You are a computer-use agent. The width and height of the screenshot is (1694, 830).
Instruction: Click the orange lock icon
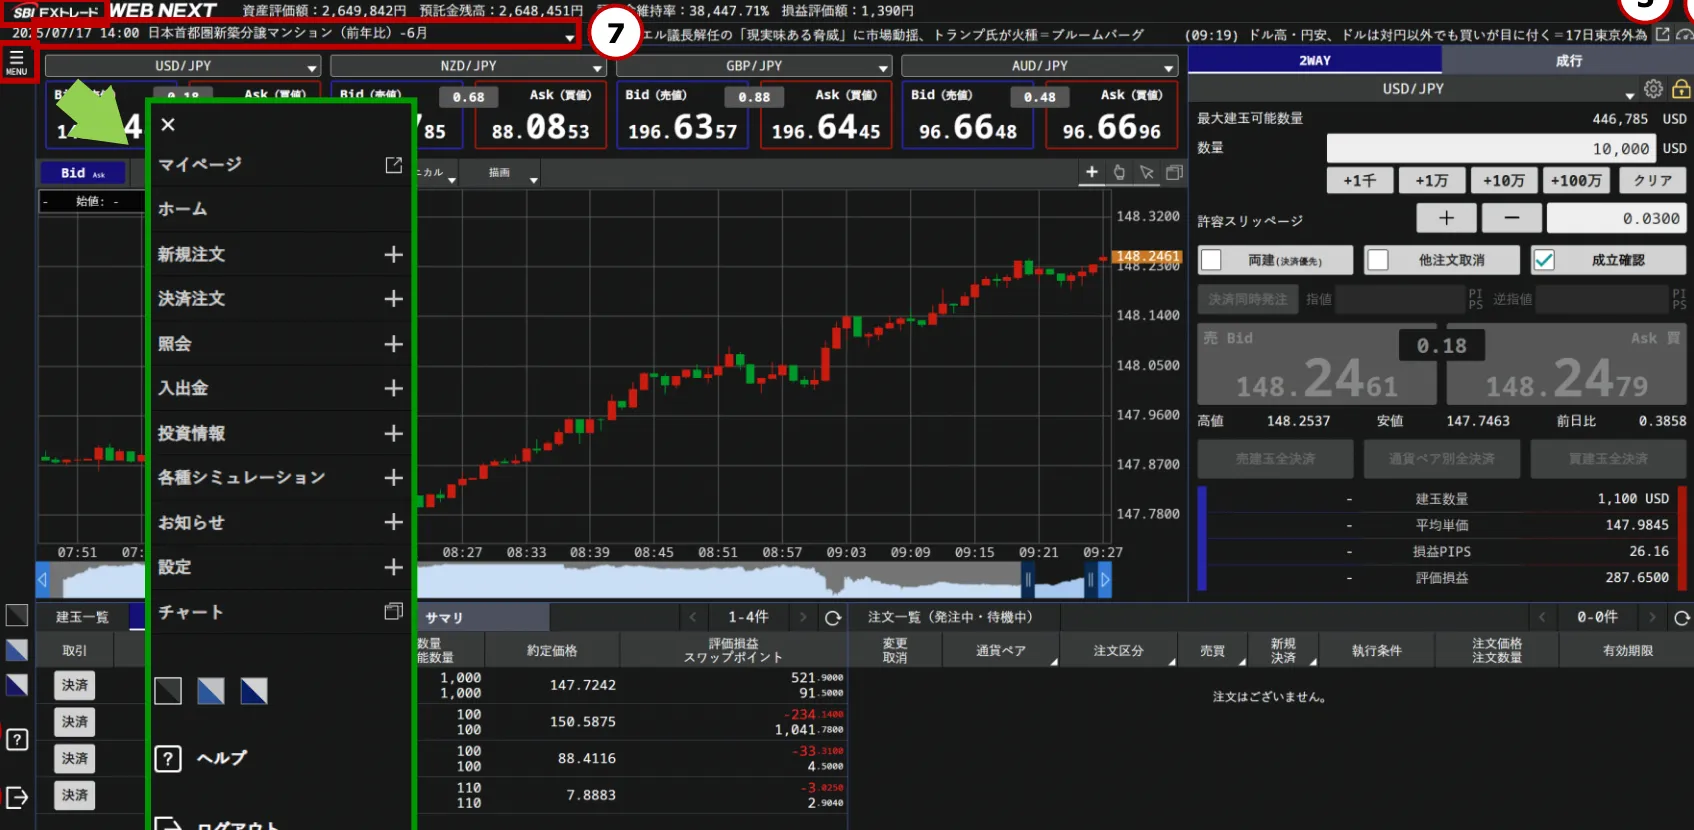pos(1681,89)
